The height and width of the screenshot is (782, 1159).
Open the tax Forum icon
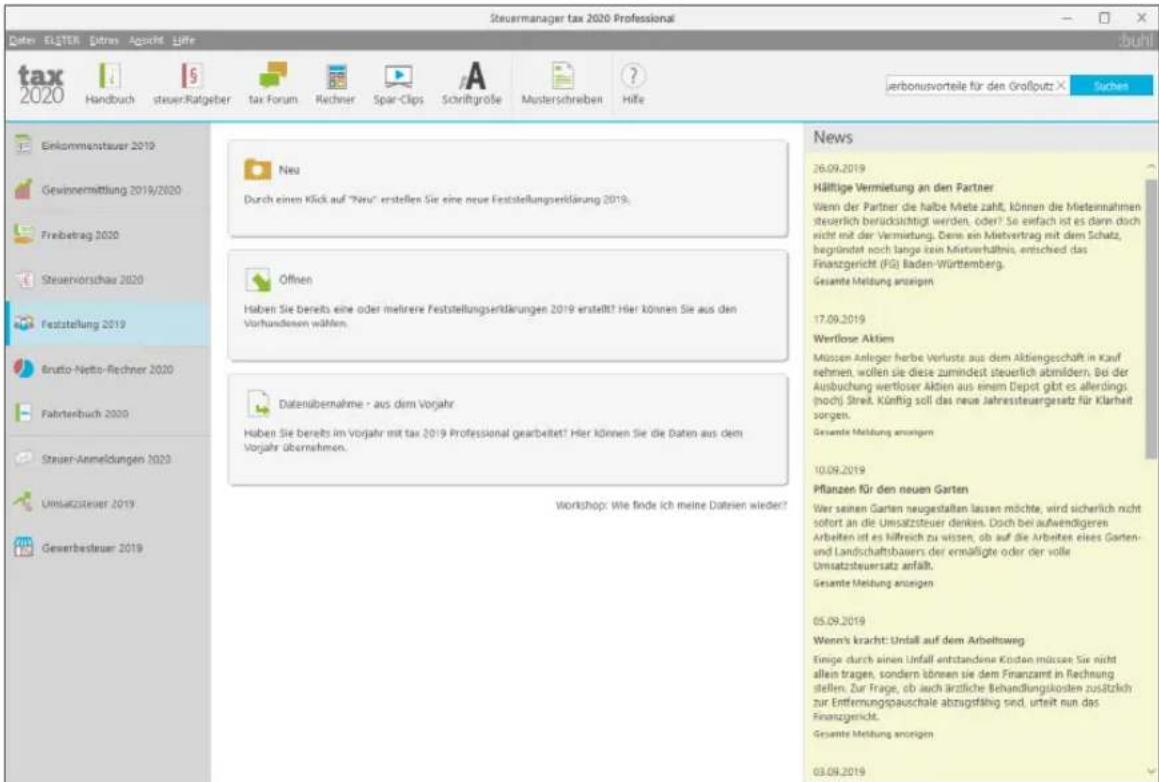273,76
